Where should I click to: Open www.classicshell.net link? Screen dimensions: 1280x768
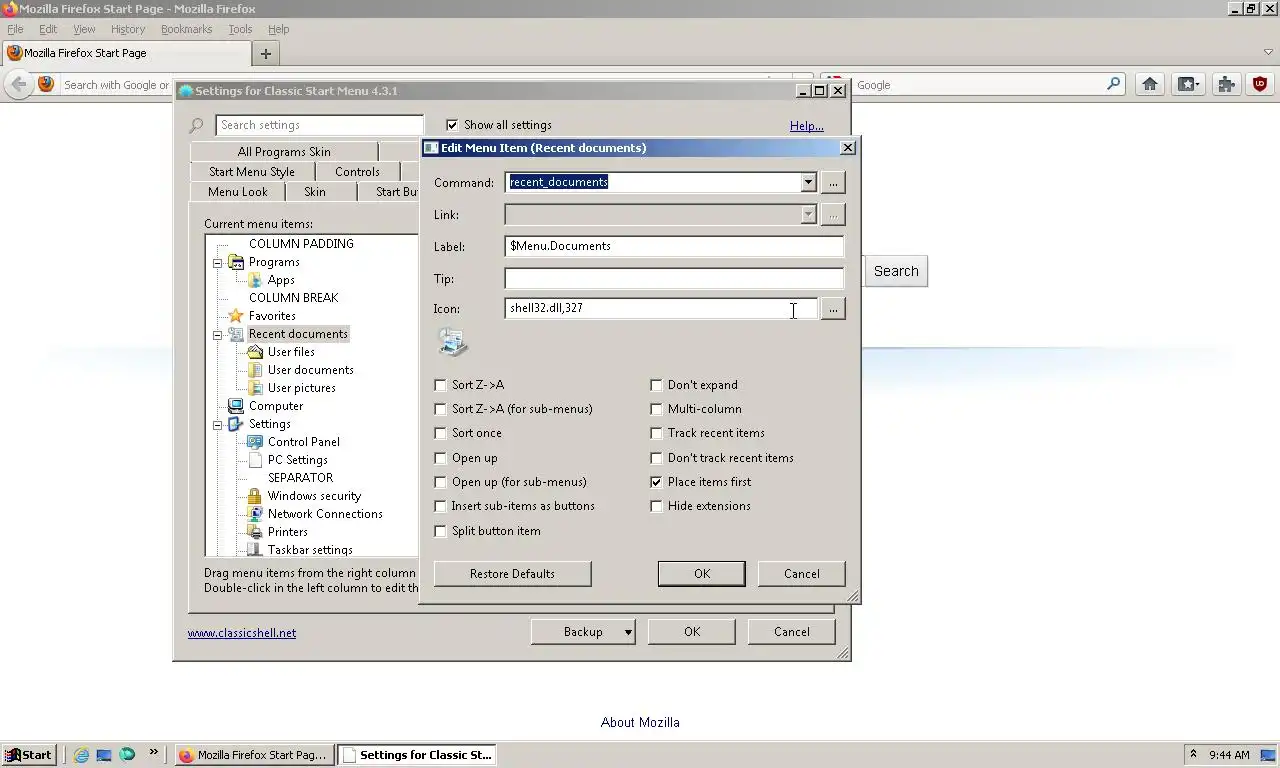(242, 633)
